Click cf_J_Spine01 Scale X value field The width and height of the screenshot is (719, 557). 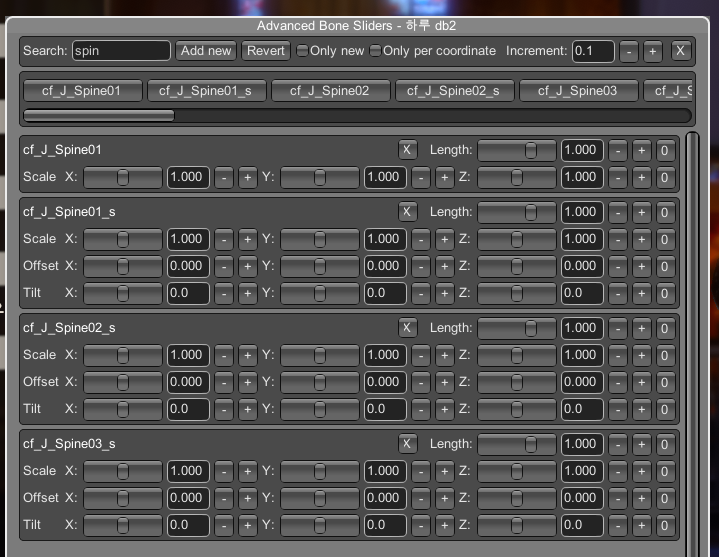coord(188,177)
